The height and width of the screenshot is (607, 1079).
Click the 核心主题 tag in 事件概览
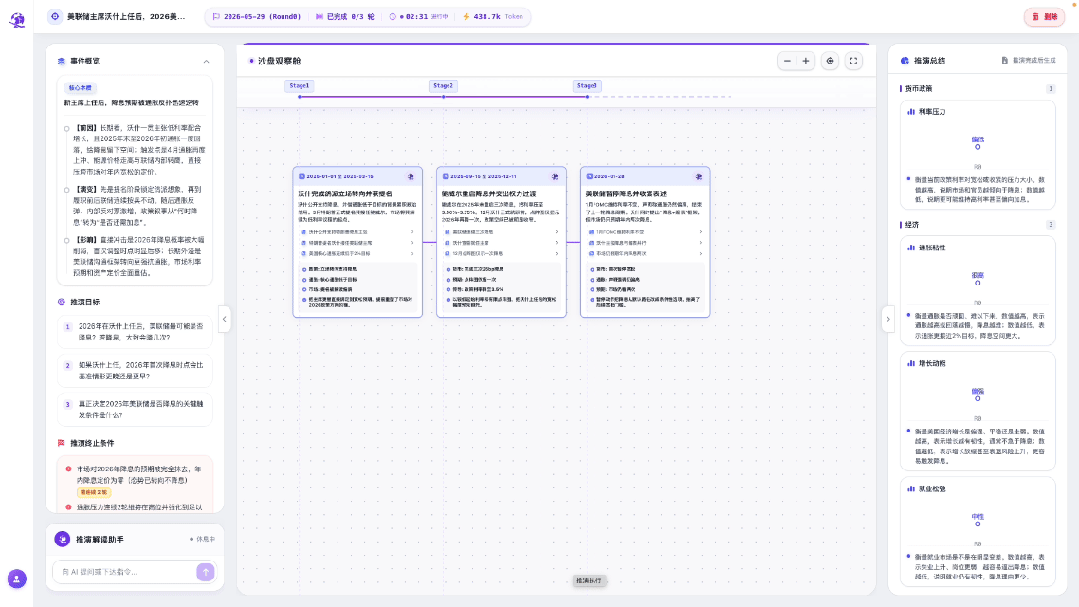point(80,88)
